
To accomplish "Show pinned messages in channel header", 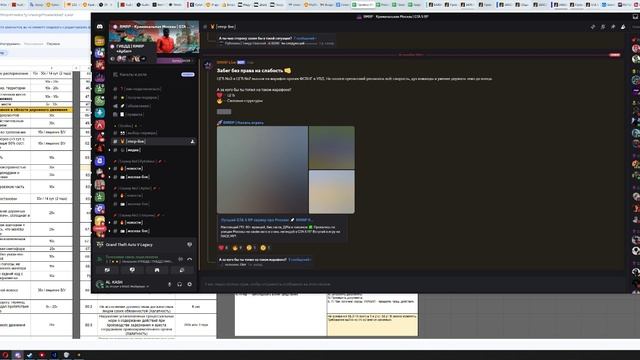I will tap(613, 27).
